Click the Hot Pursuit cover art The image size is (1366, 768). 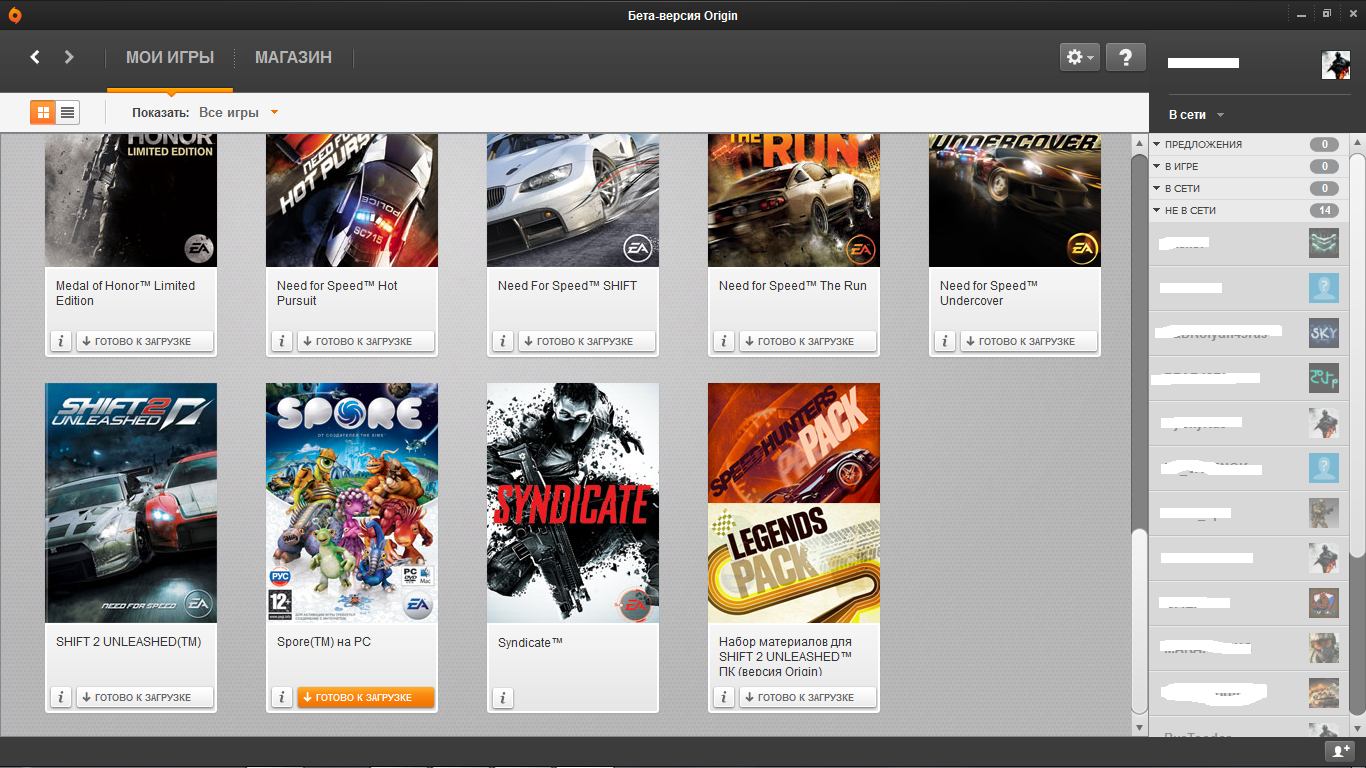pos(352,200)
